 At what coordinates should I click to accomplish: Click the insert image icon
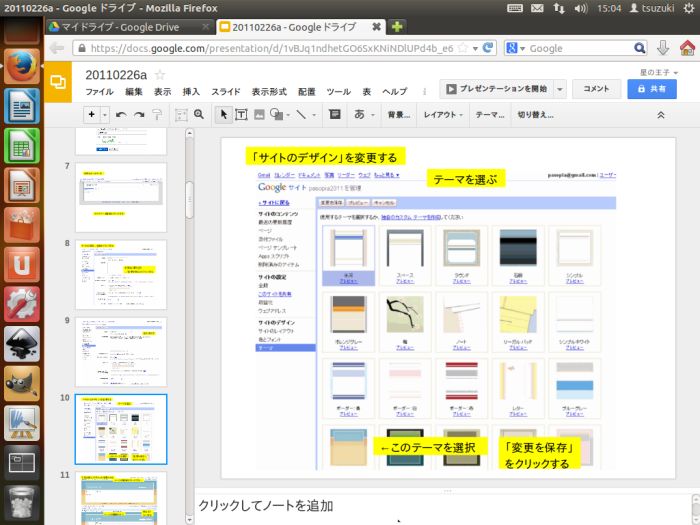point(258,115)
